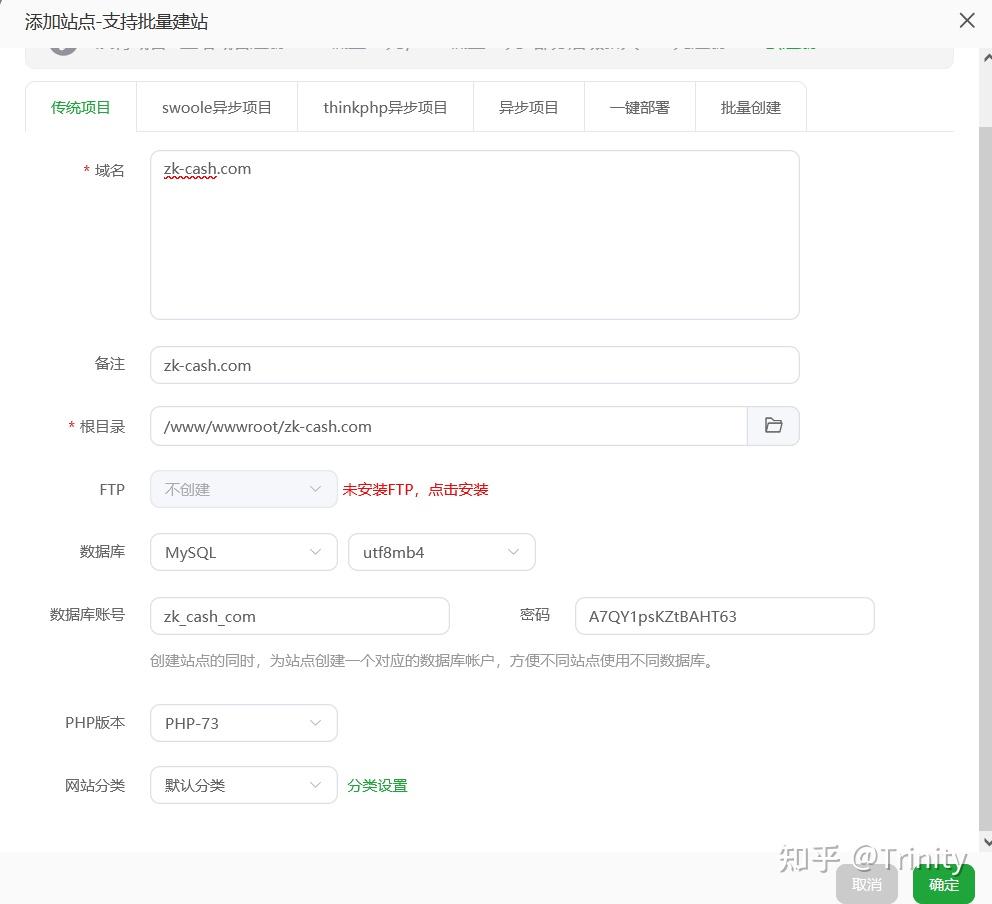This screenshot has height=904, width=992.
Task: Switch to the 批量创建 tab
Action: pos(750,106)
